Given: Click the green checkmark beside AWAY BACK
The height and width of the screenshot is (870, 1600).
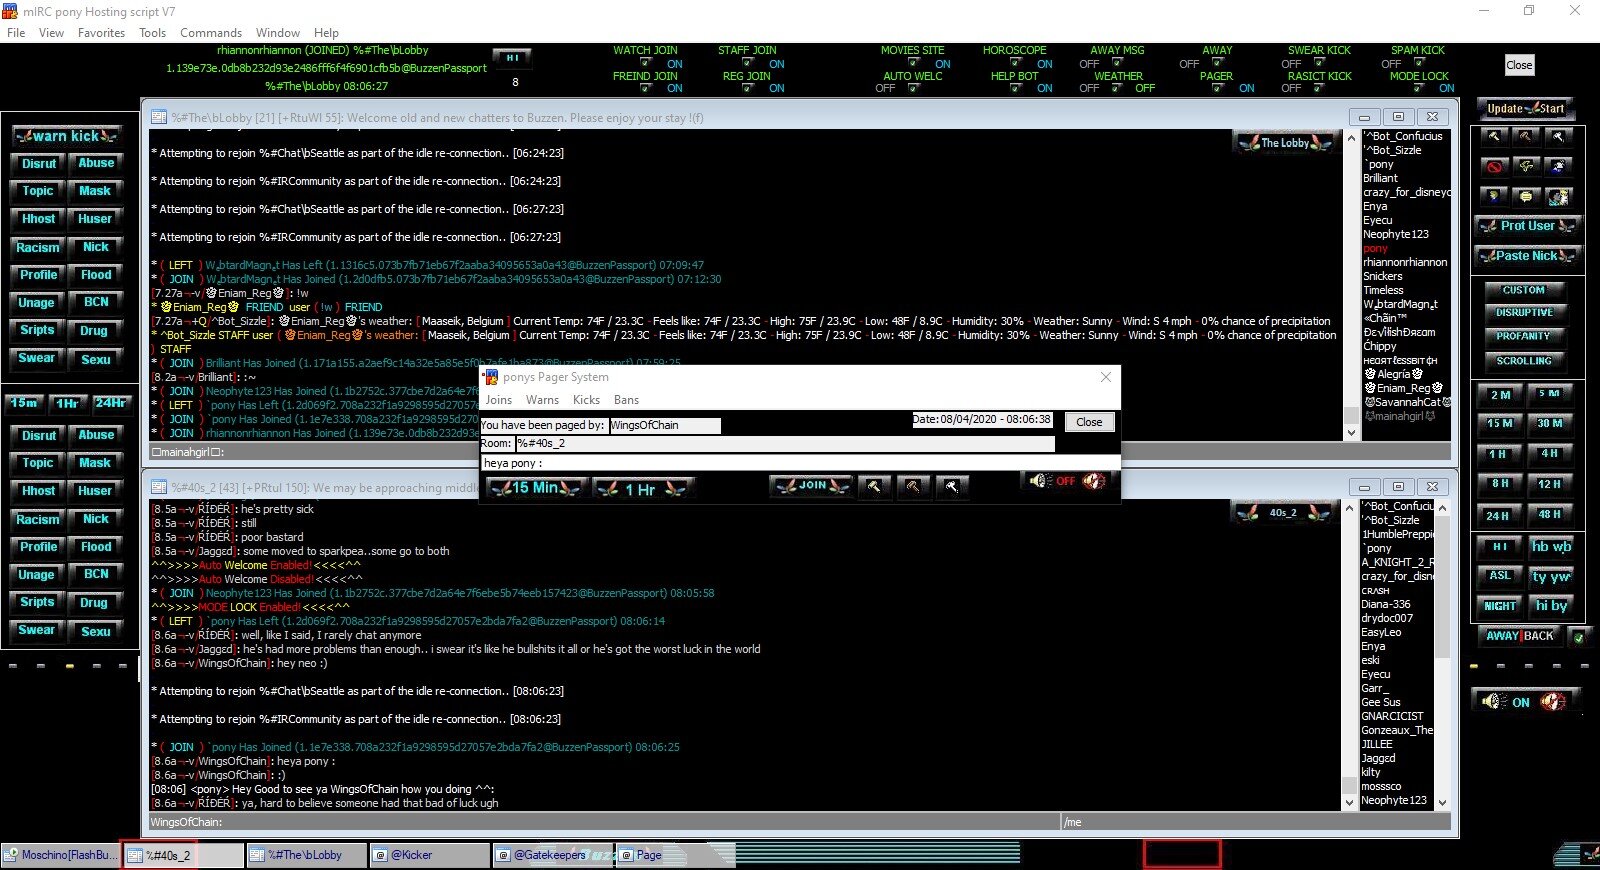Looking at the screenshot, I should (1578, 636).
